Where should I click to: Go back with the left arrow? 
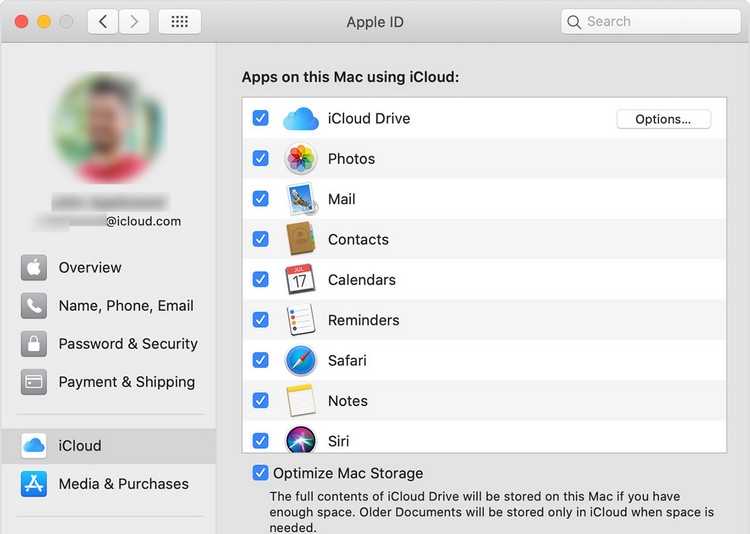pos(103,22)
